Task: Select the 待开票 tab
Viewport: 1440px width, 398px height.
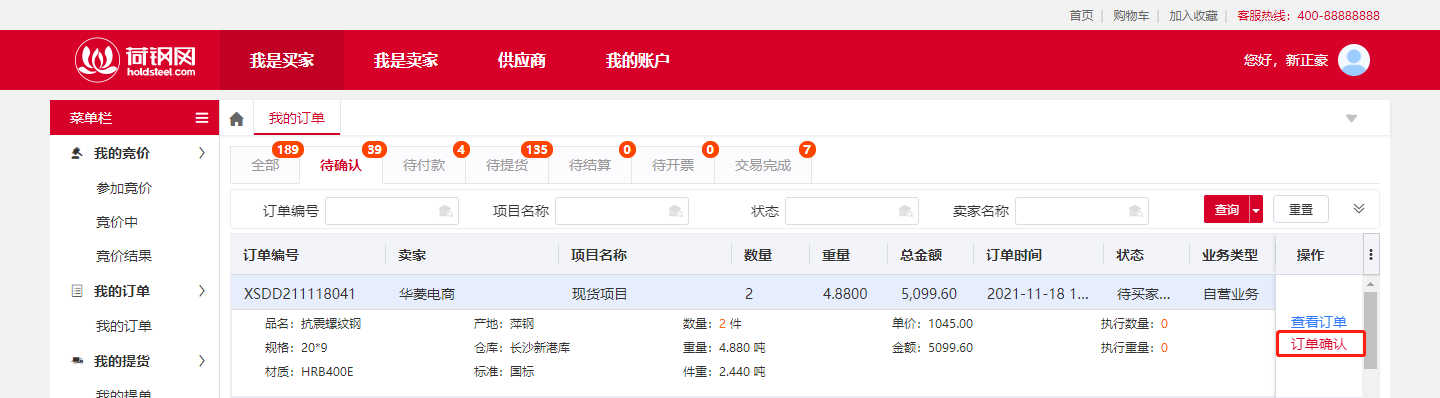Action: click(x=673, y=165)
